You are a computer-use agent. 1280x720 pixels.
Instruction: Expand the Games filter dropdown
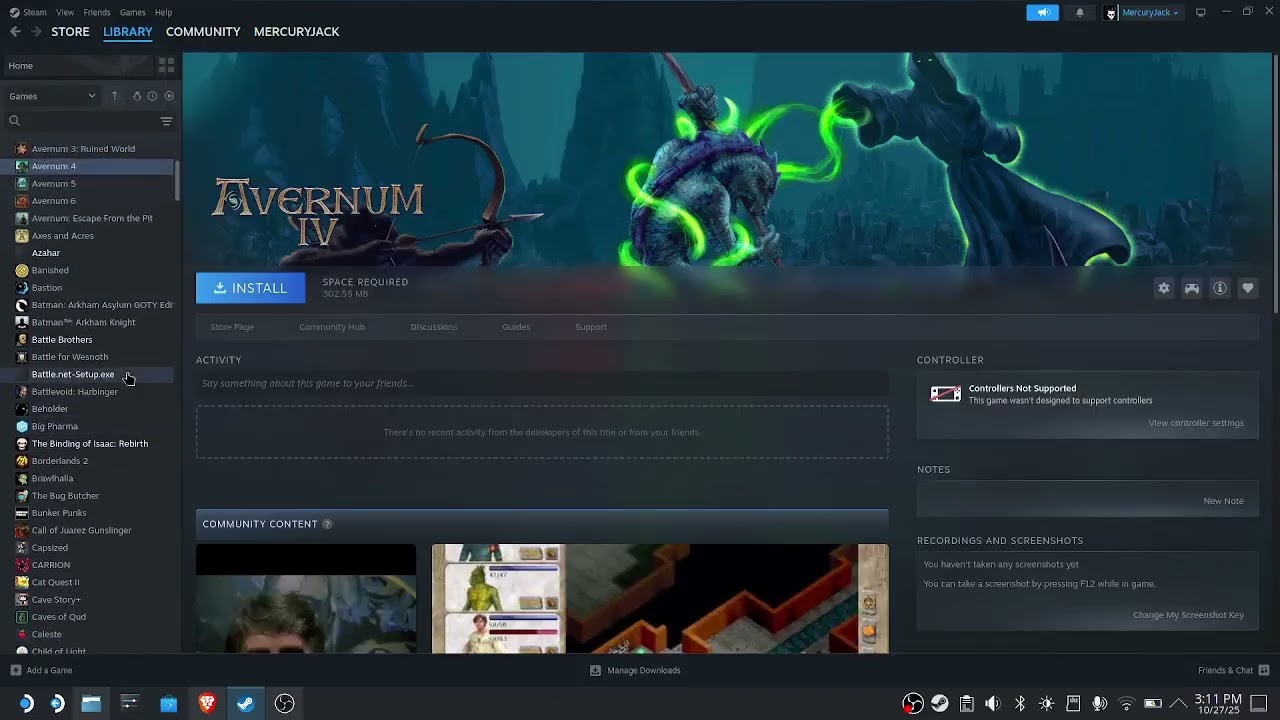(53, 96)
